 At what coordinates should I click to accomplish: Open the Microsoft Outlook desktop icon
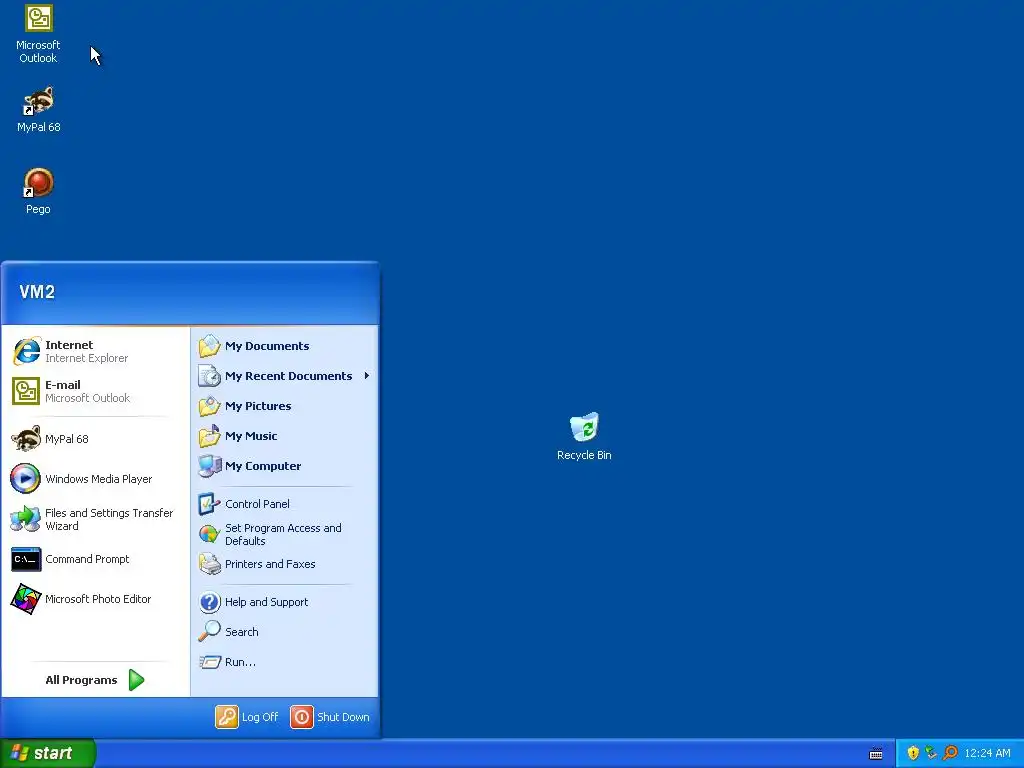(39, 33)
